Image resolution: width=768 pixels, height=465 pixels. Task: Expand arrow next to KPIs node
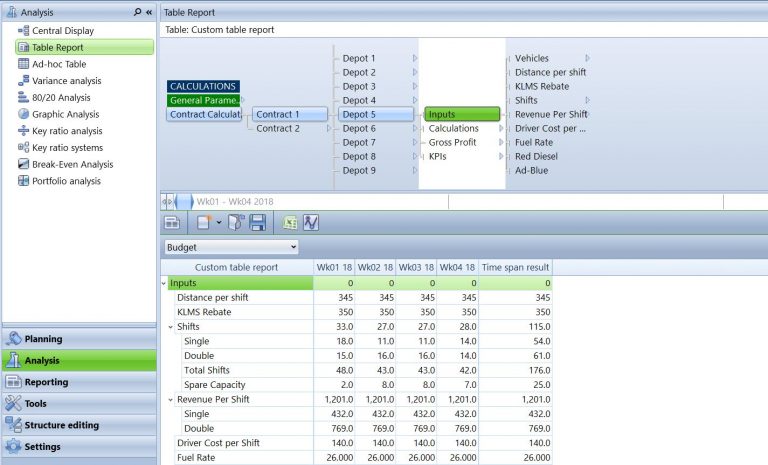(501, 156)
